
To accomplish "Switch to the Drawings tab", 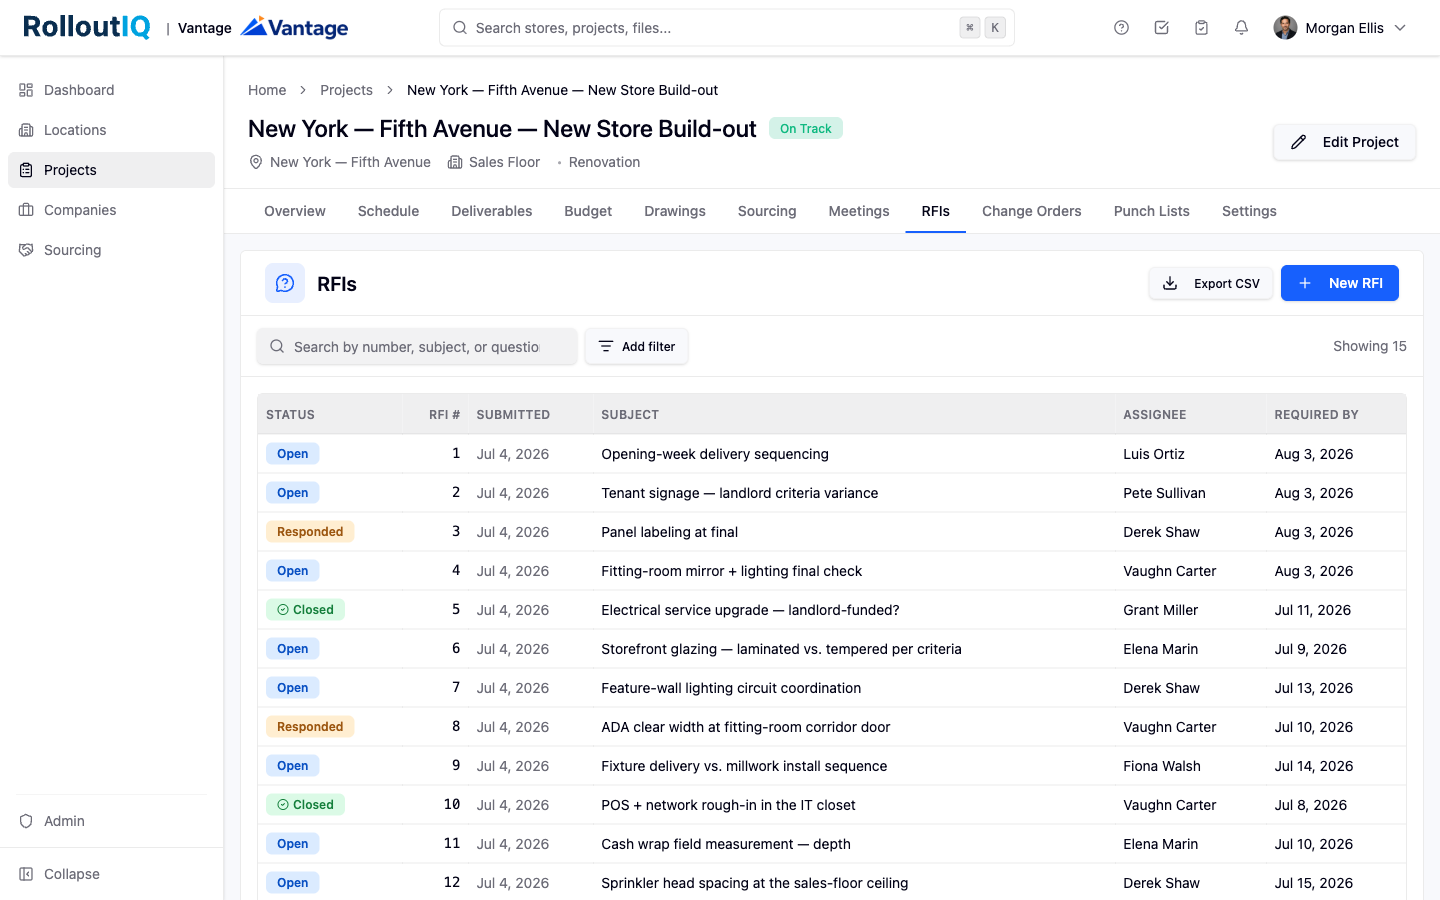I will pyautogui.click(x=675, y=211).
